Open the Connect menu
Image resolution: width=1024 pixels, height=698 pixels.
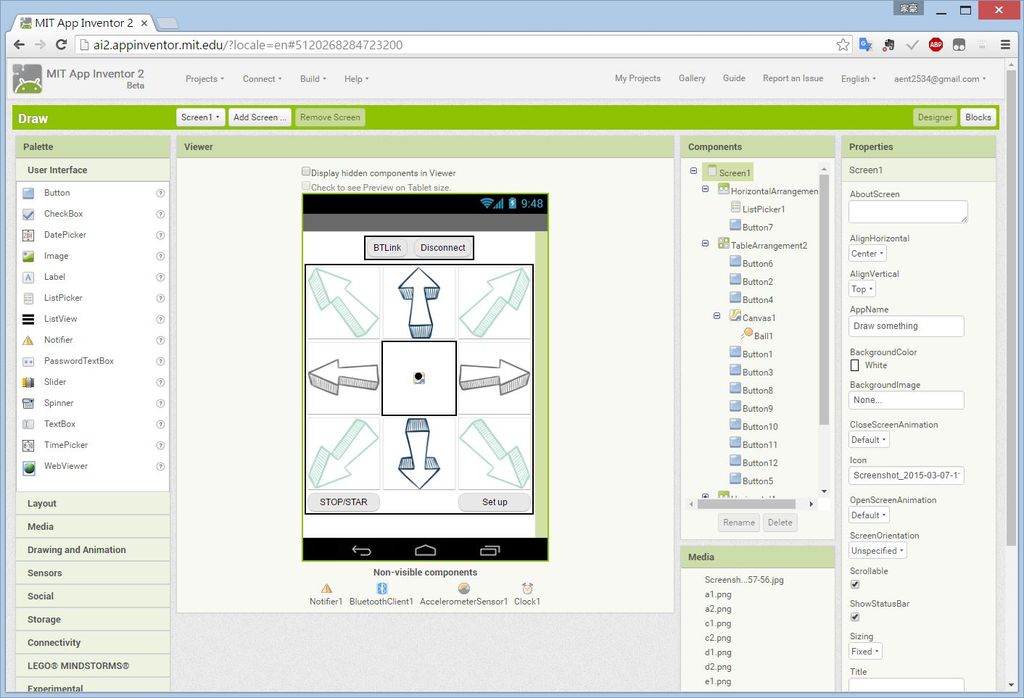click(262, 79)
